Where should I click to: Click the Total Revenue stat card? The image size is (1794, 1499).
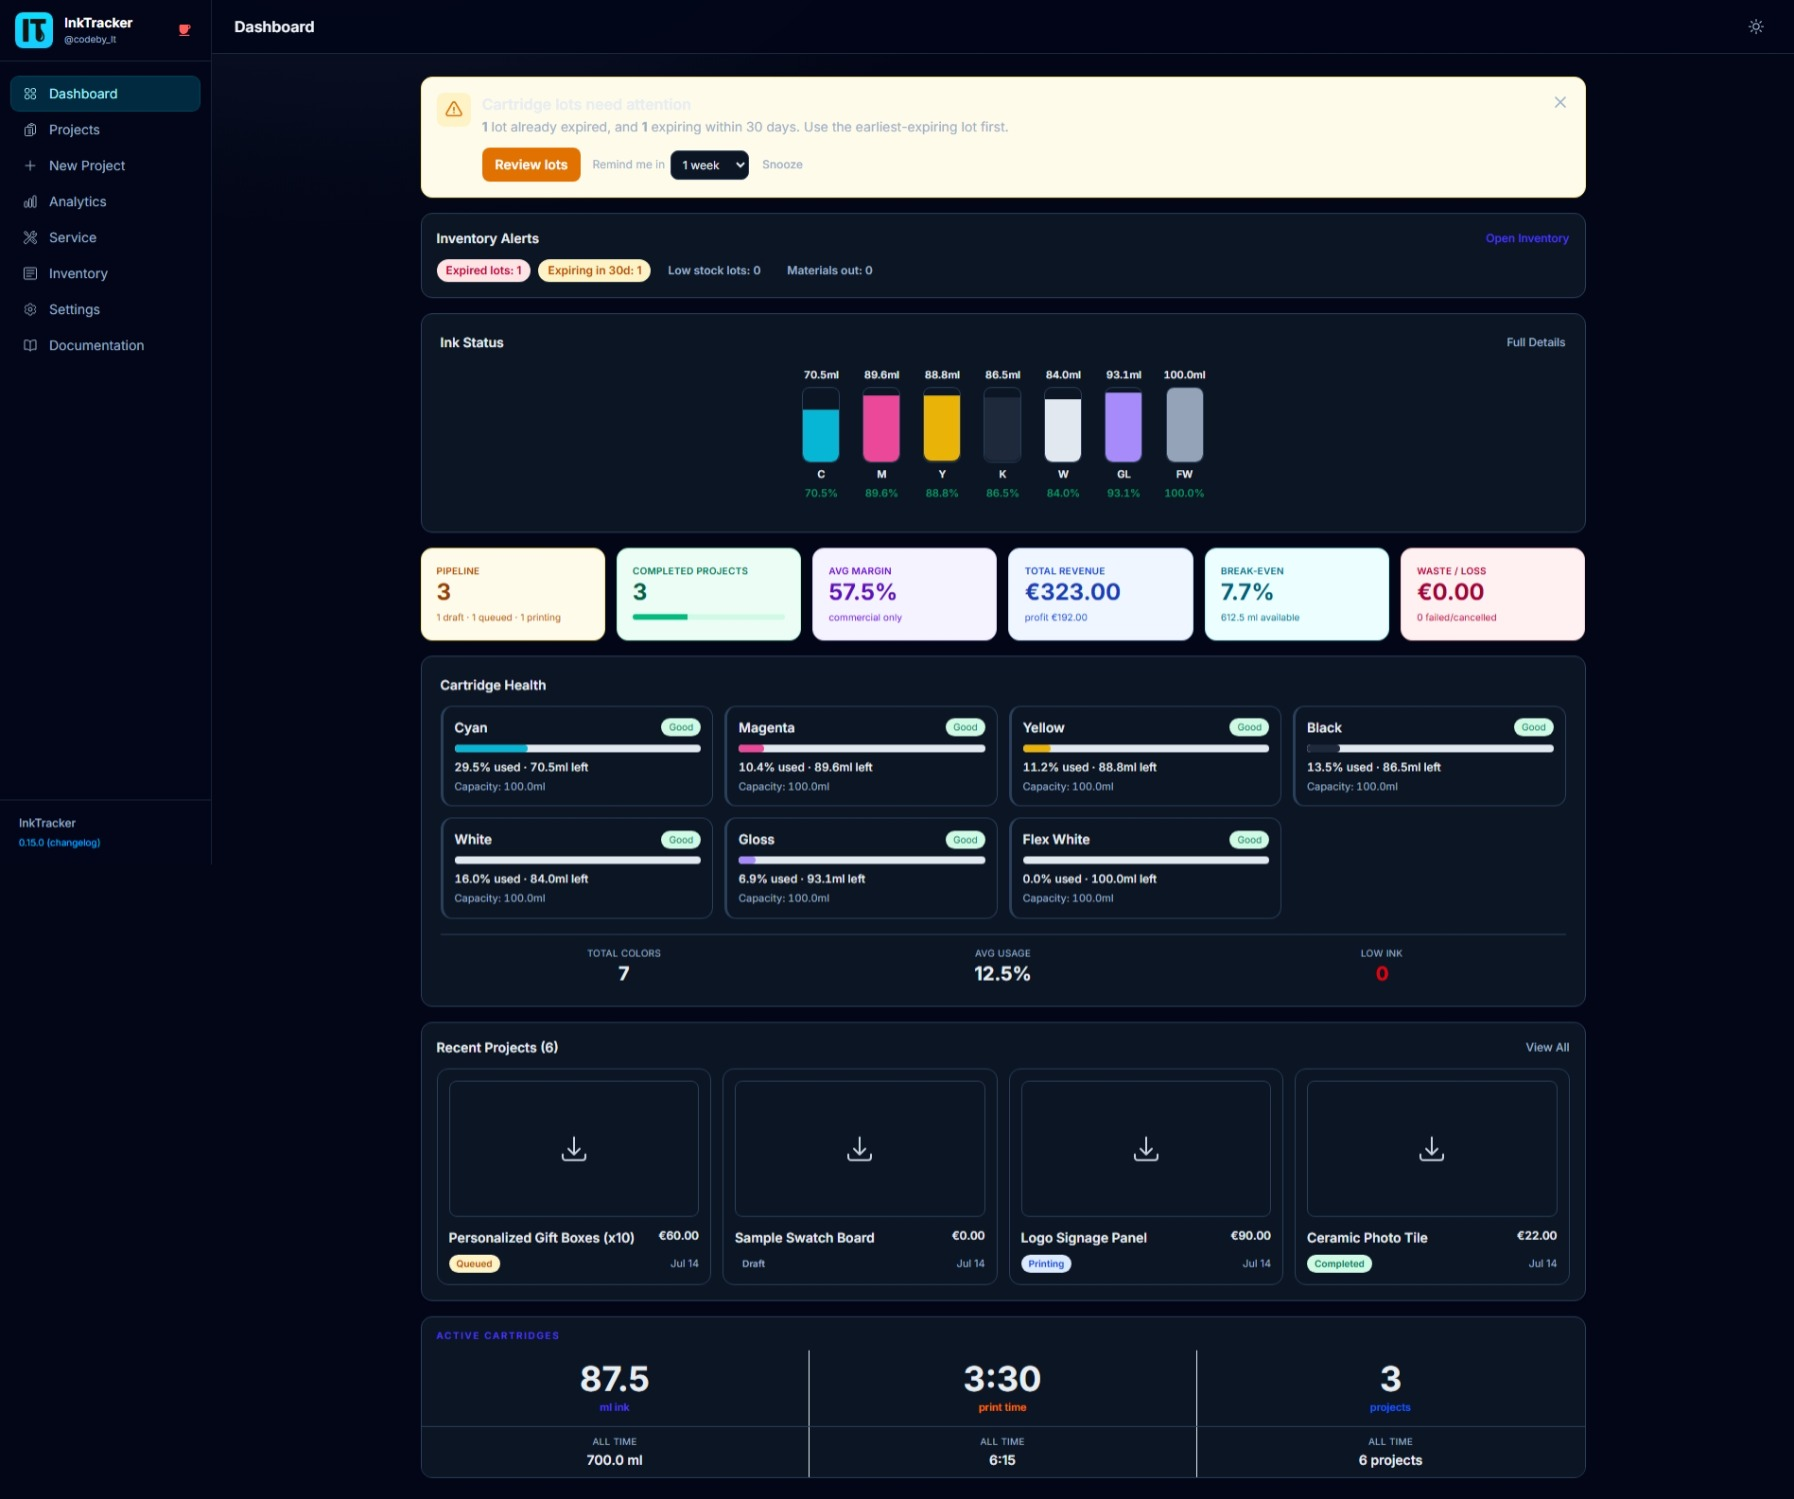pos(1100,594)
